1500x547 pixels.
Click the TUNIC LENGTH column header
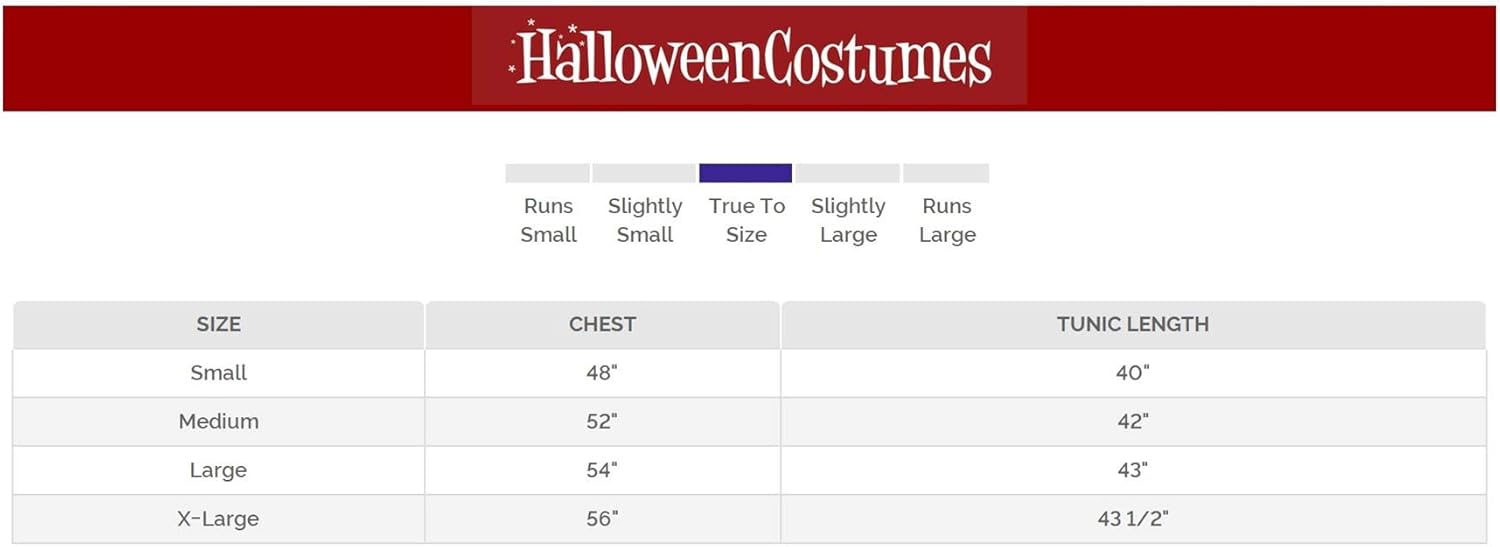pos(1132,324)
